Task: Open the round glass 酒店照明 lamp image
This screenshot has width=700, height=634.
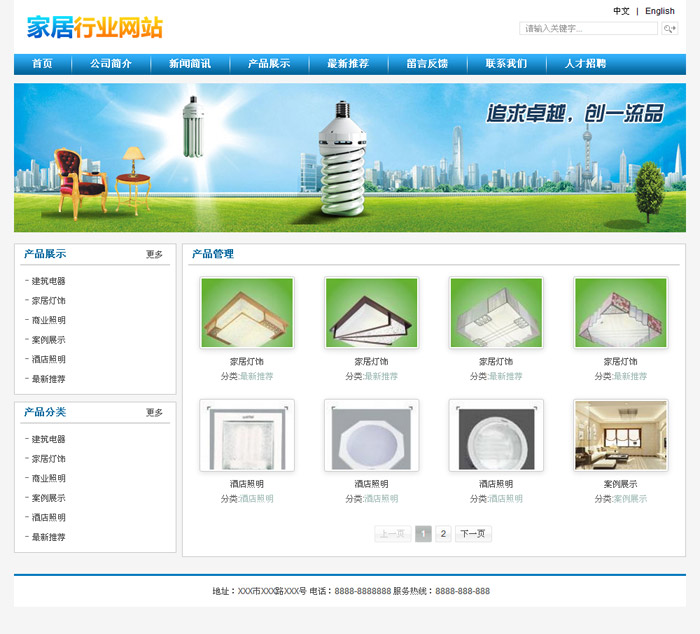Action: click(496, 435)
